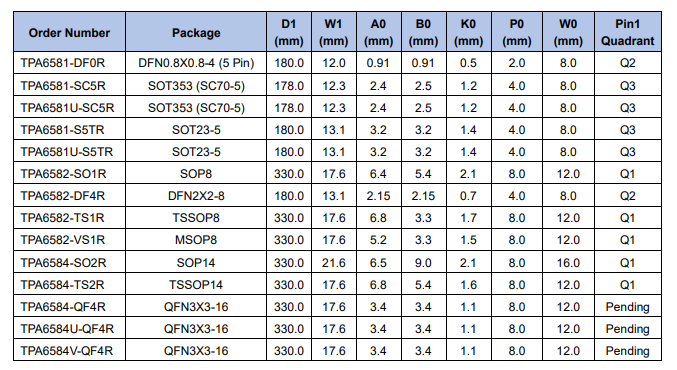Click the Order Number column header
This screenshot has height=370, width=677.
[x=69, y=33]
